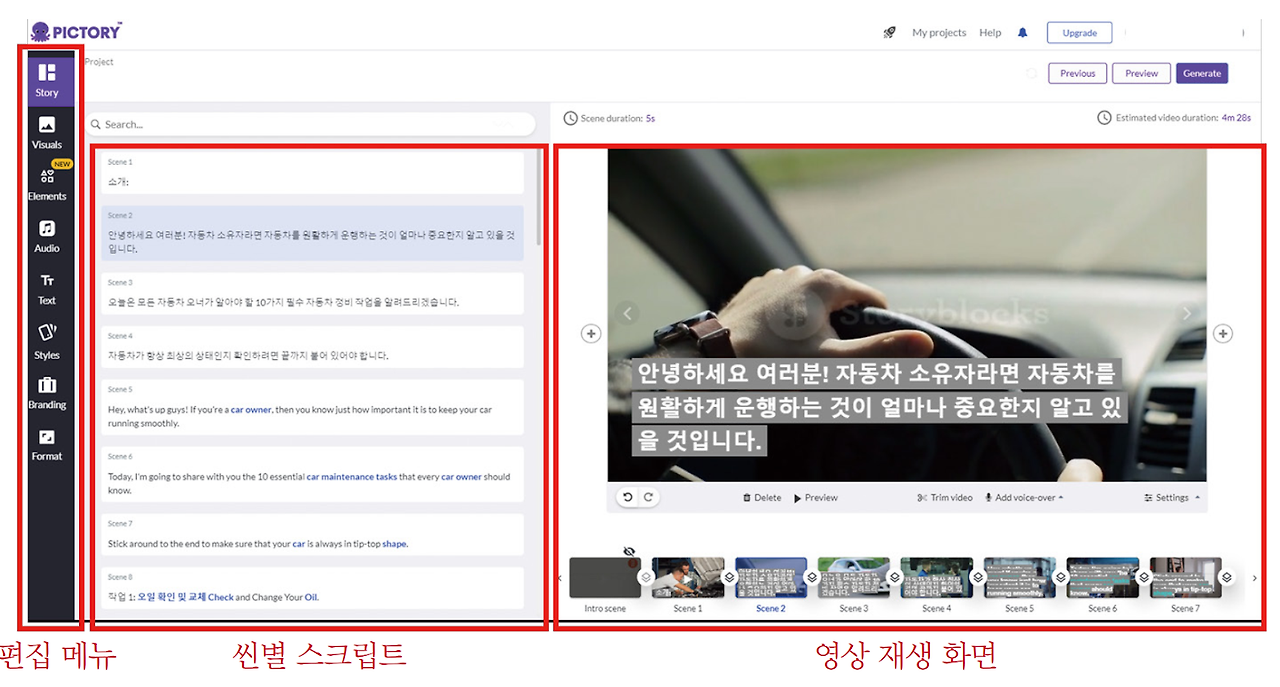Open layers icon after Scene 5 thumbnail
The image size is (1280, 687).
(1061, 577)
